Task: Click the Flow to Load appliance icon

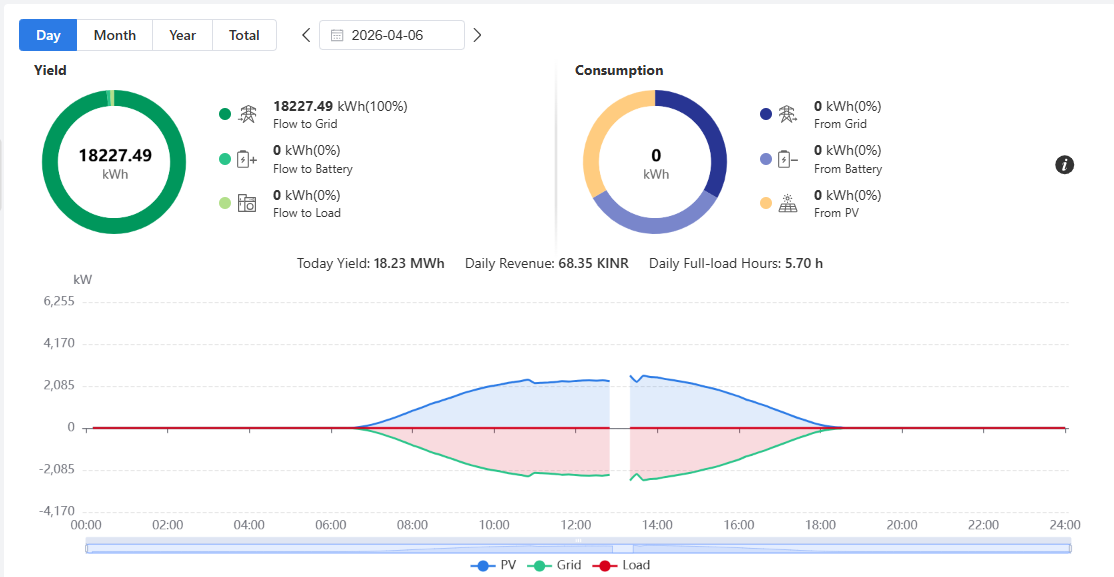Action: pos(247,203)
